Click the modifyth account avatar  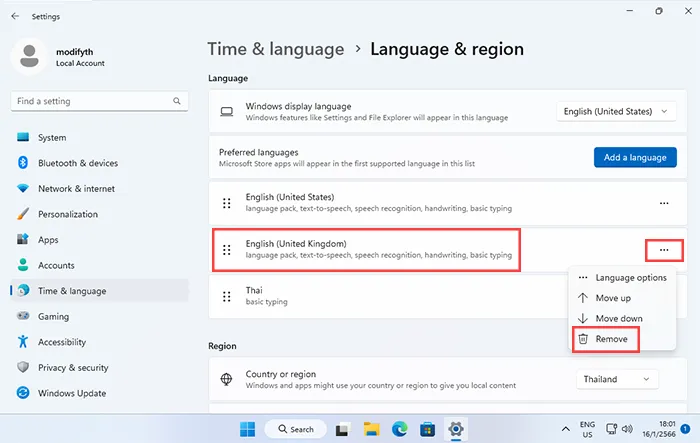pyautogui.click(x=29, y=57)
